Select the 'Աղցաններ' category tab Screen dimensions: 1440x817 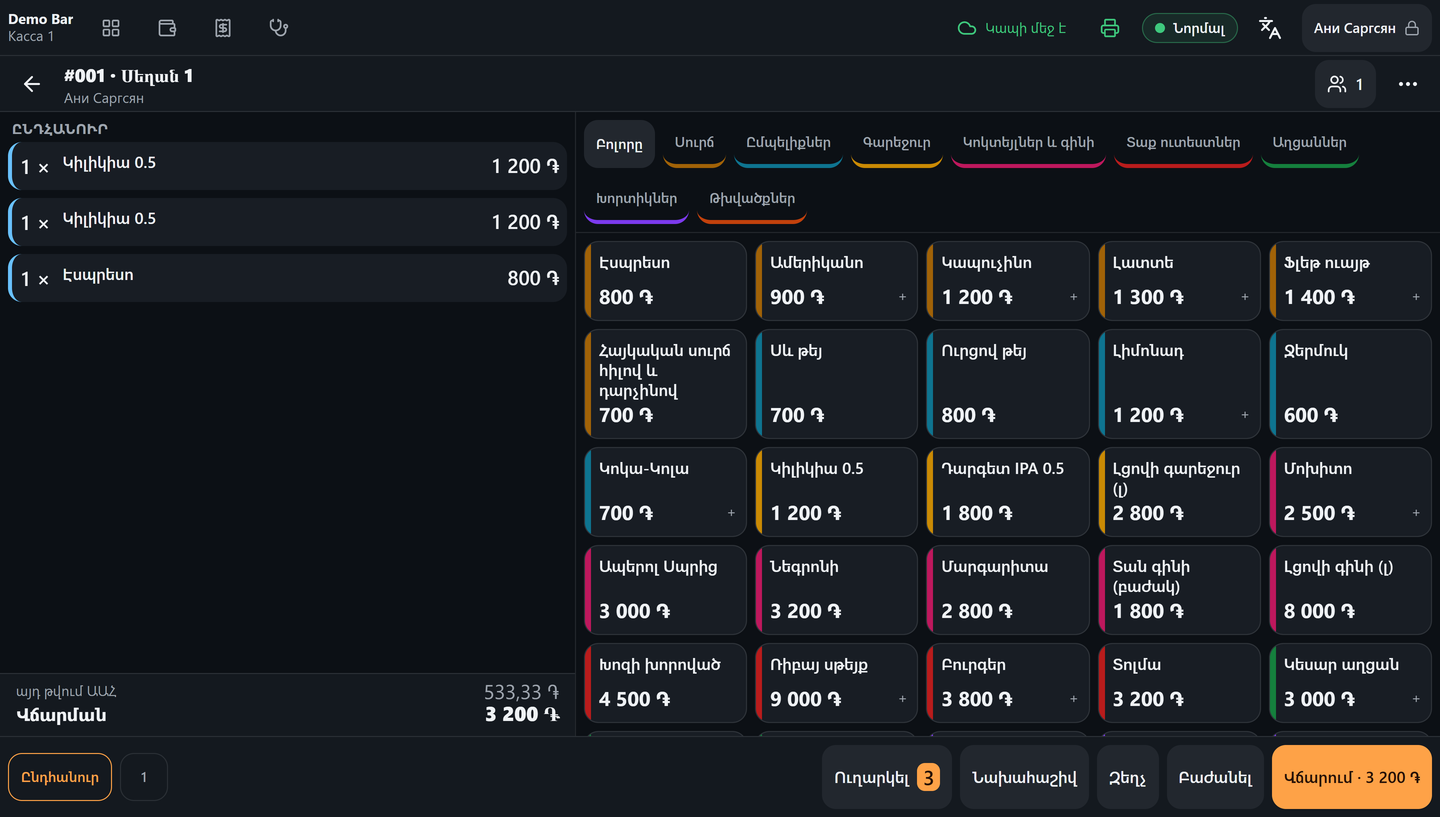click(x=1310, y=143)
